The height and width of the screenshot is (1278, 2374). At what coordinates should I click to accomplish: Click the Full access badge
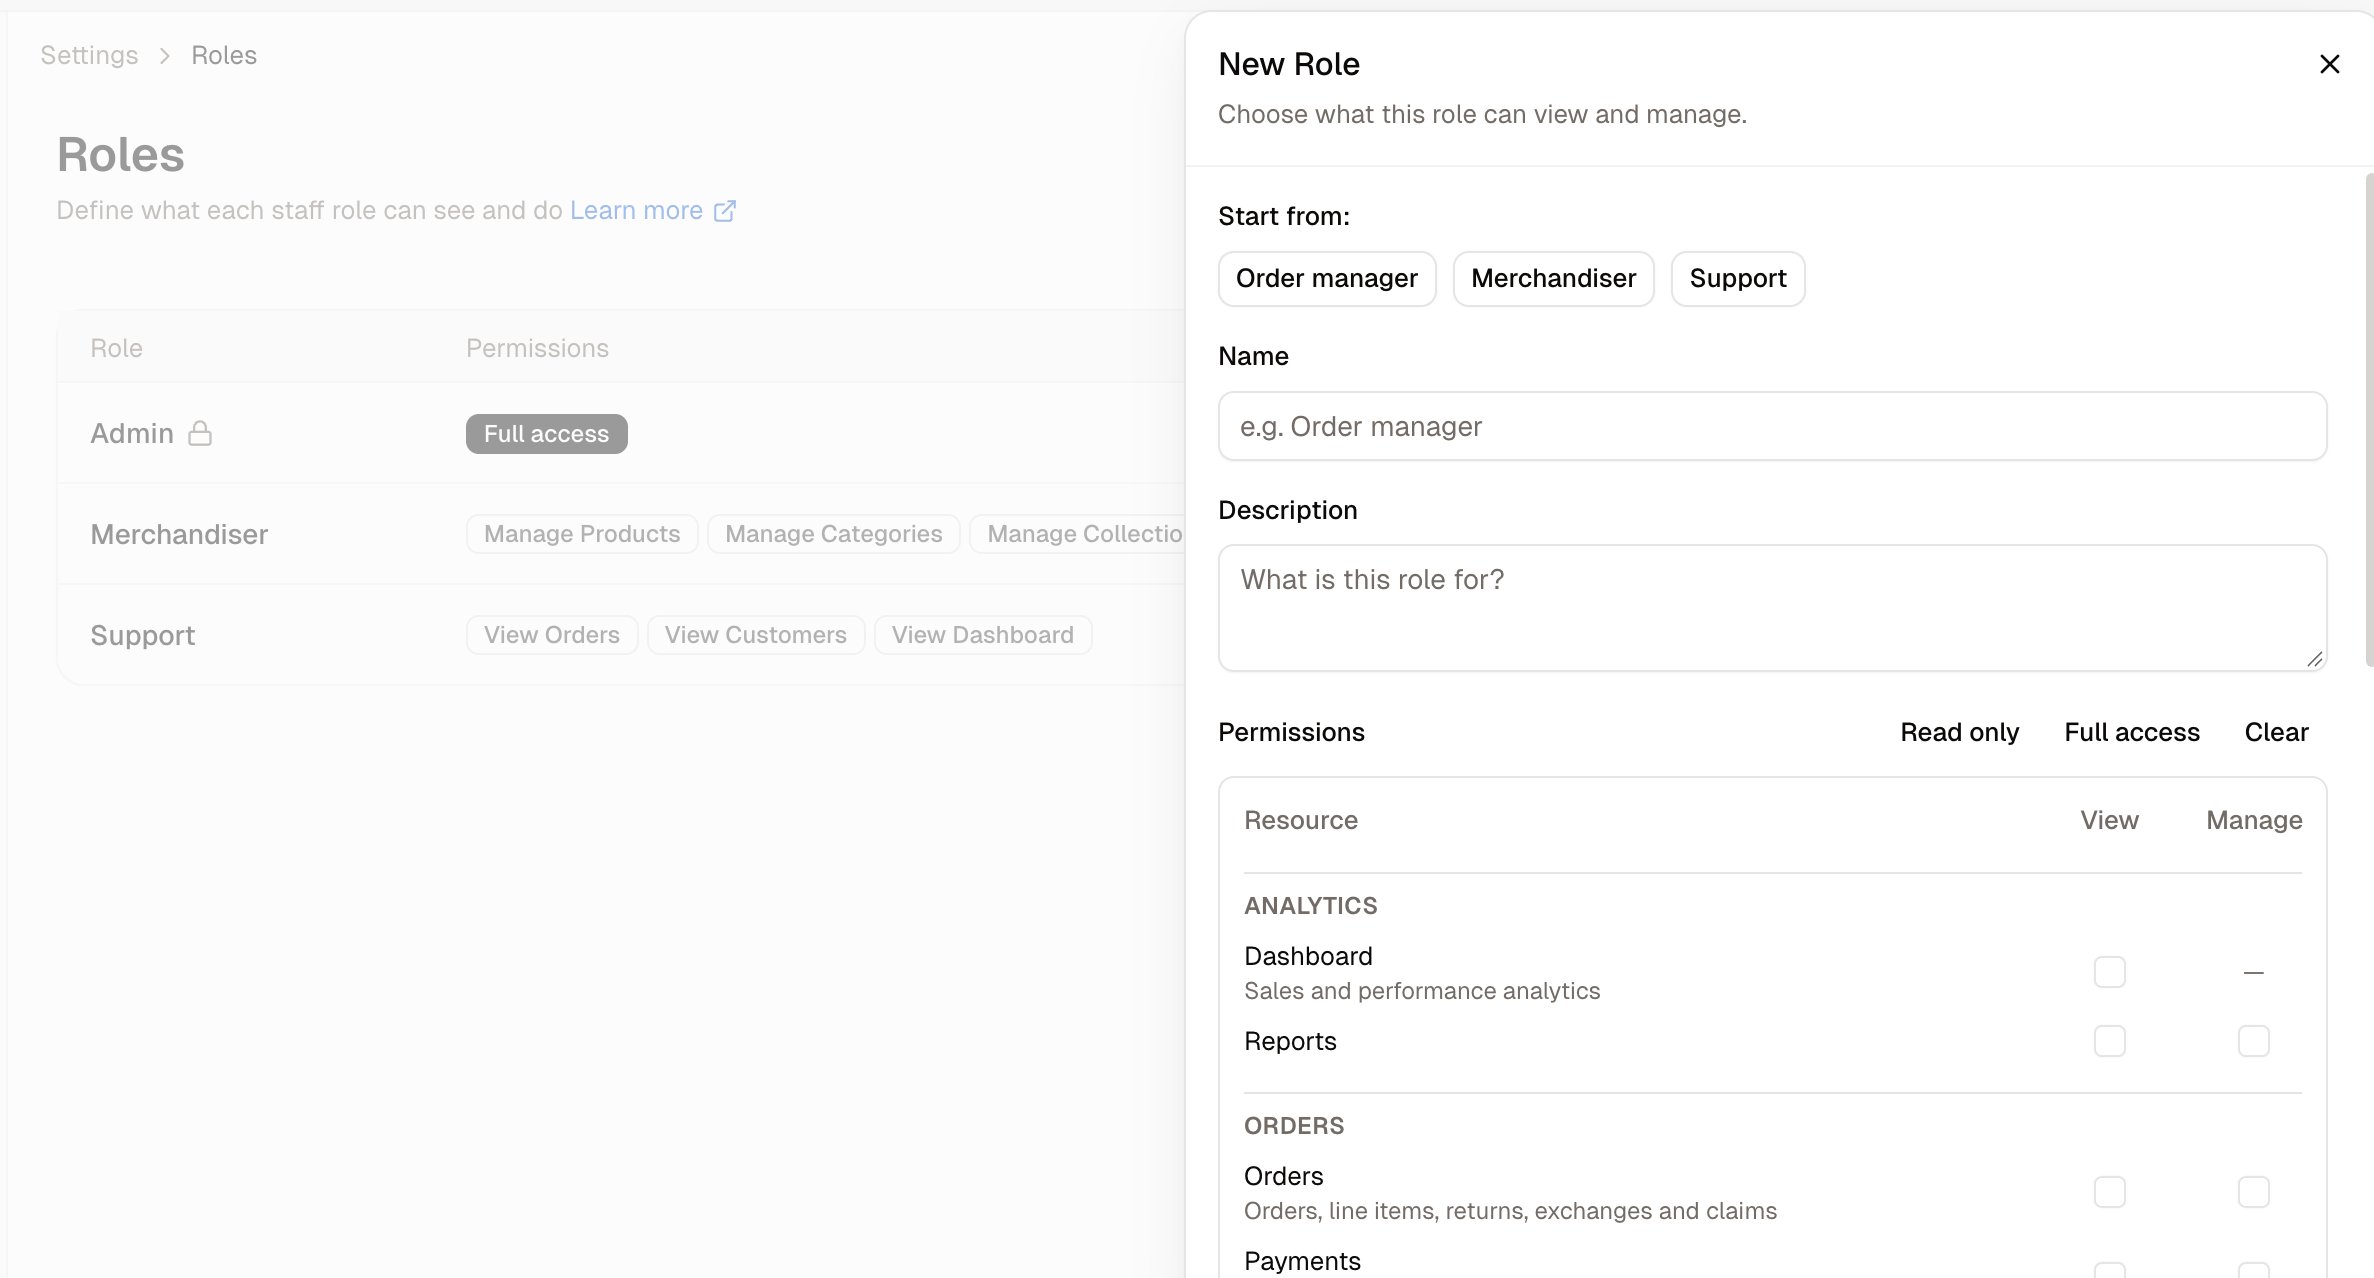coord(546,434)
